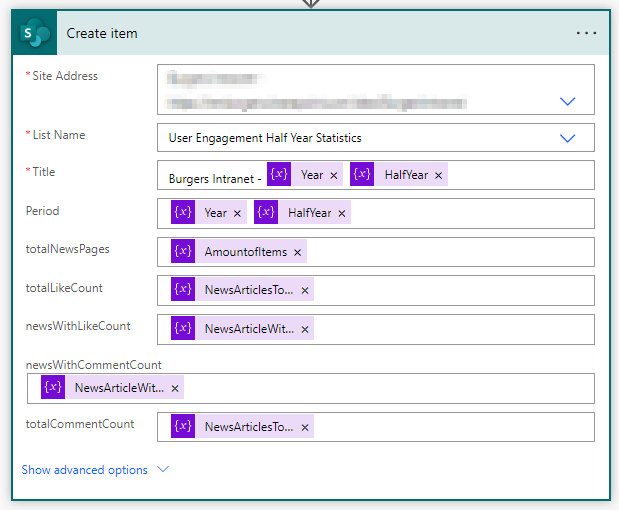Select the Year token label in Title
Screen dimensions: 619x510
pos(312,175)
